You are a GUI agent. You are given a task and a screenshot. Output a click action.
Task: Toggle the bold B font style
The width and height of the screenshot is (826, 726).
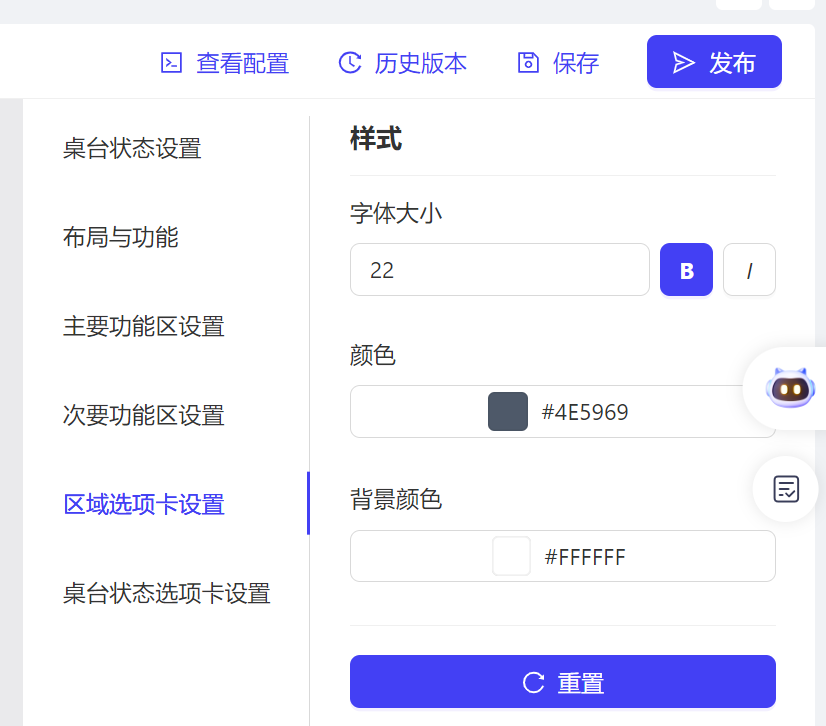686,270
